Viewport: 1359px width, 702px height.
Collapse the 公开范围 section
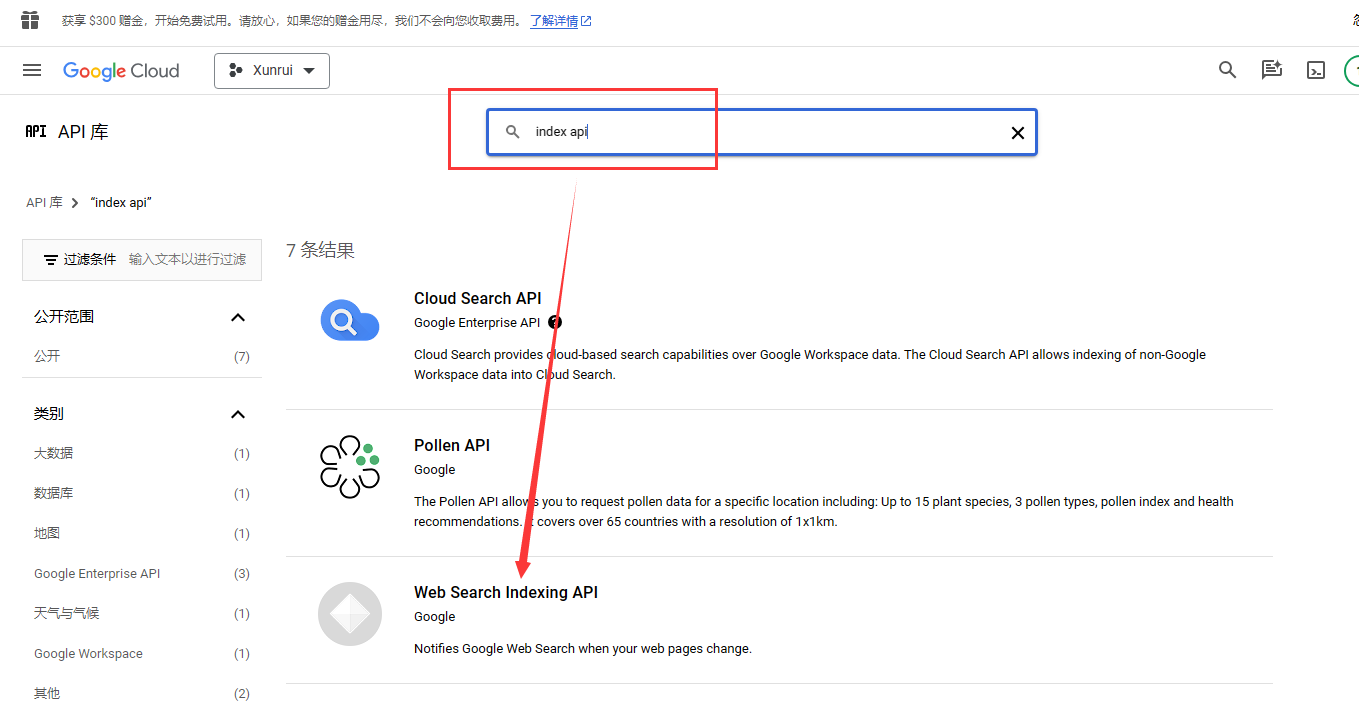238,317
